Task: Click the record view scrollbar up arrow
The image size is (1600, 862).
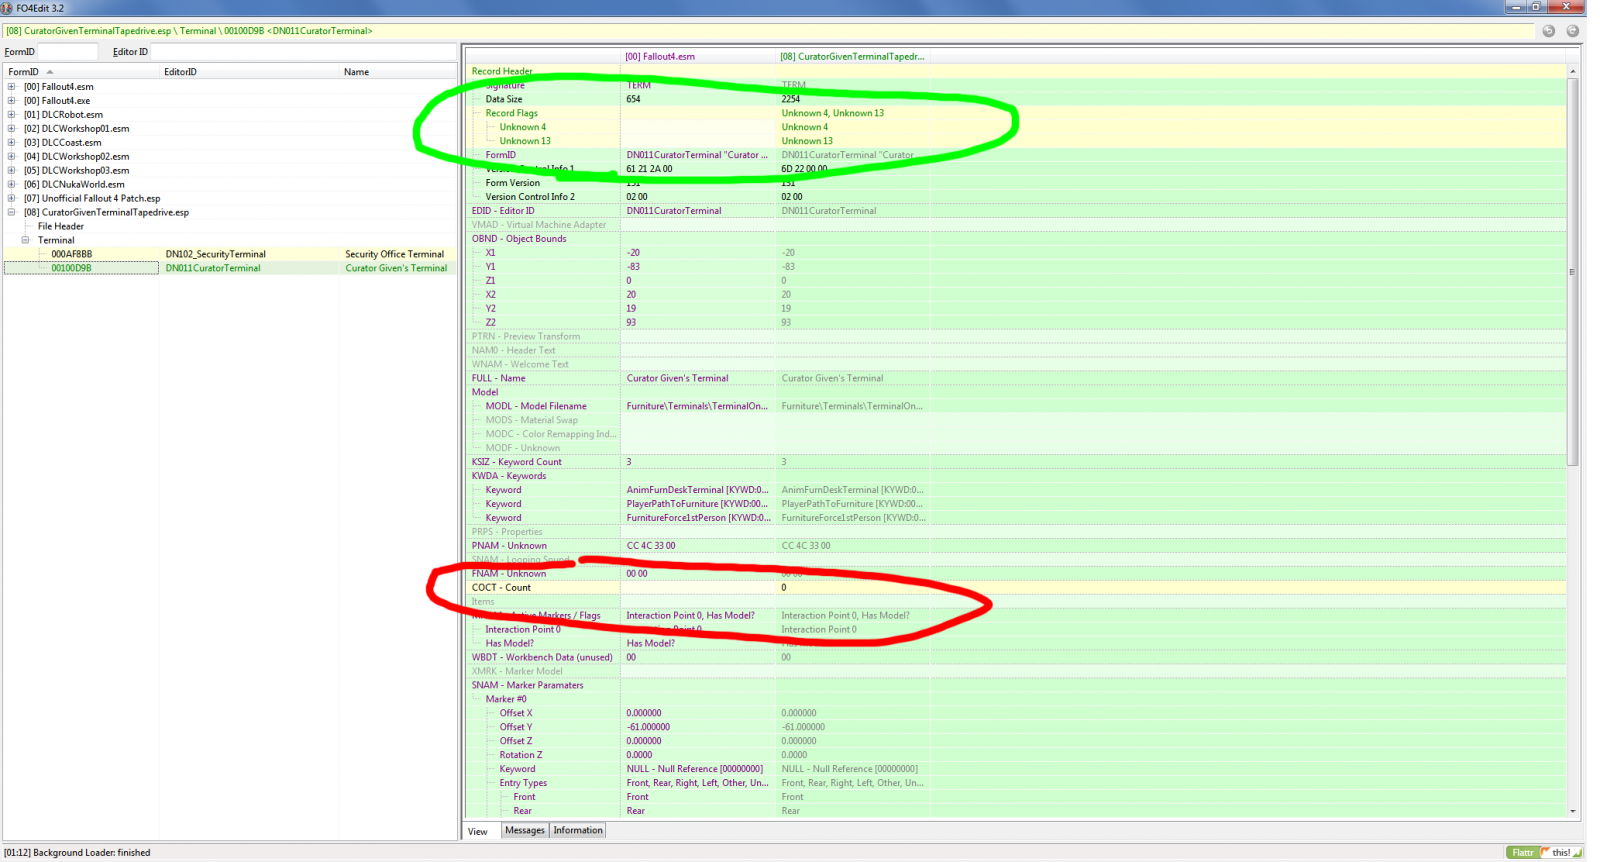Action: point(1572,72)
